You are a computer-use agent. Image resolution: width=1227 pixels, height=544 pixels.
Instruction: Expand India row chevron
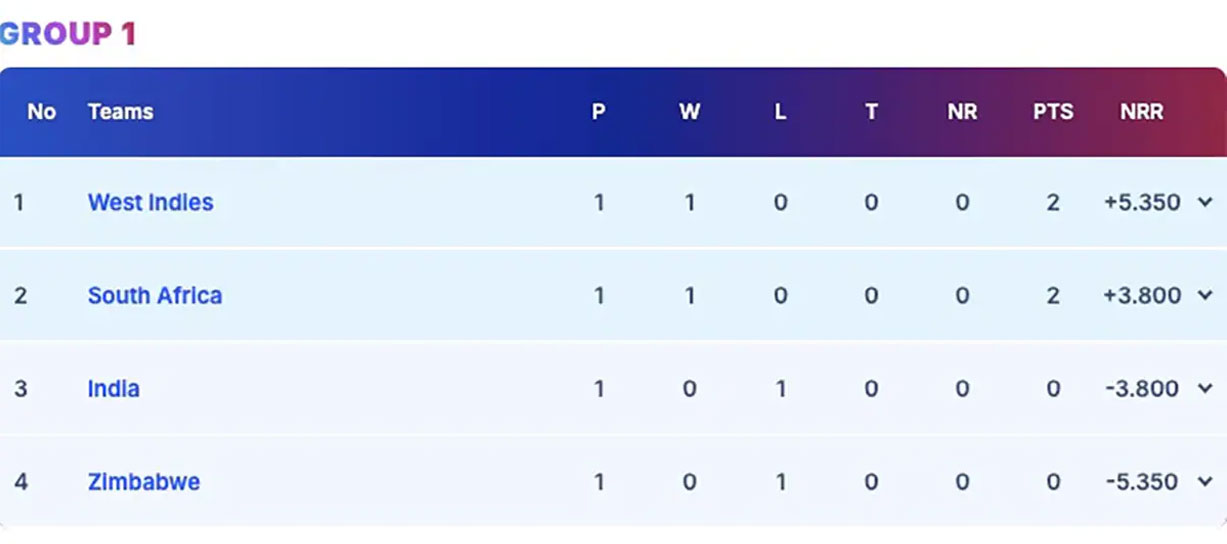point(1205,388)
